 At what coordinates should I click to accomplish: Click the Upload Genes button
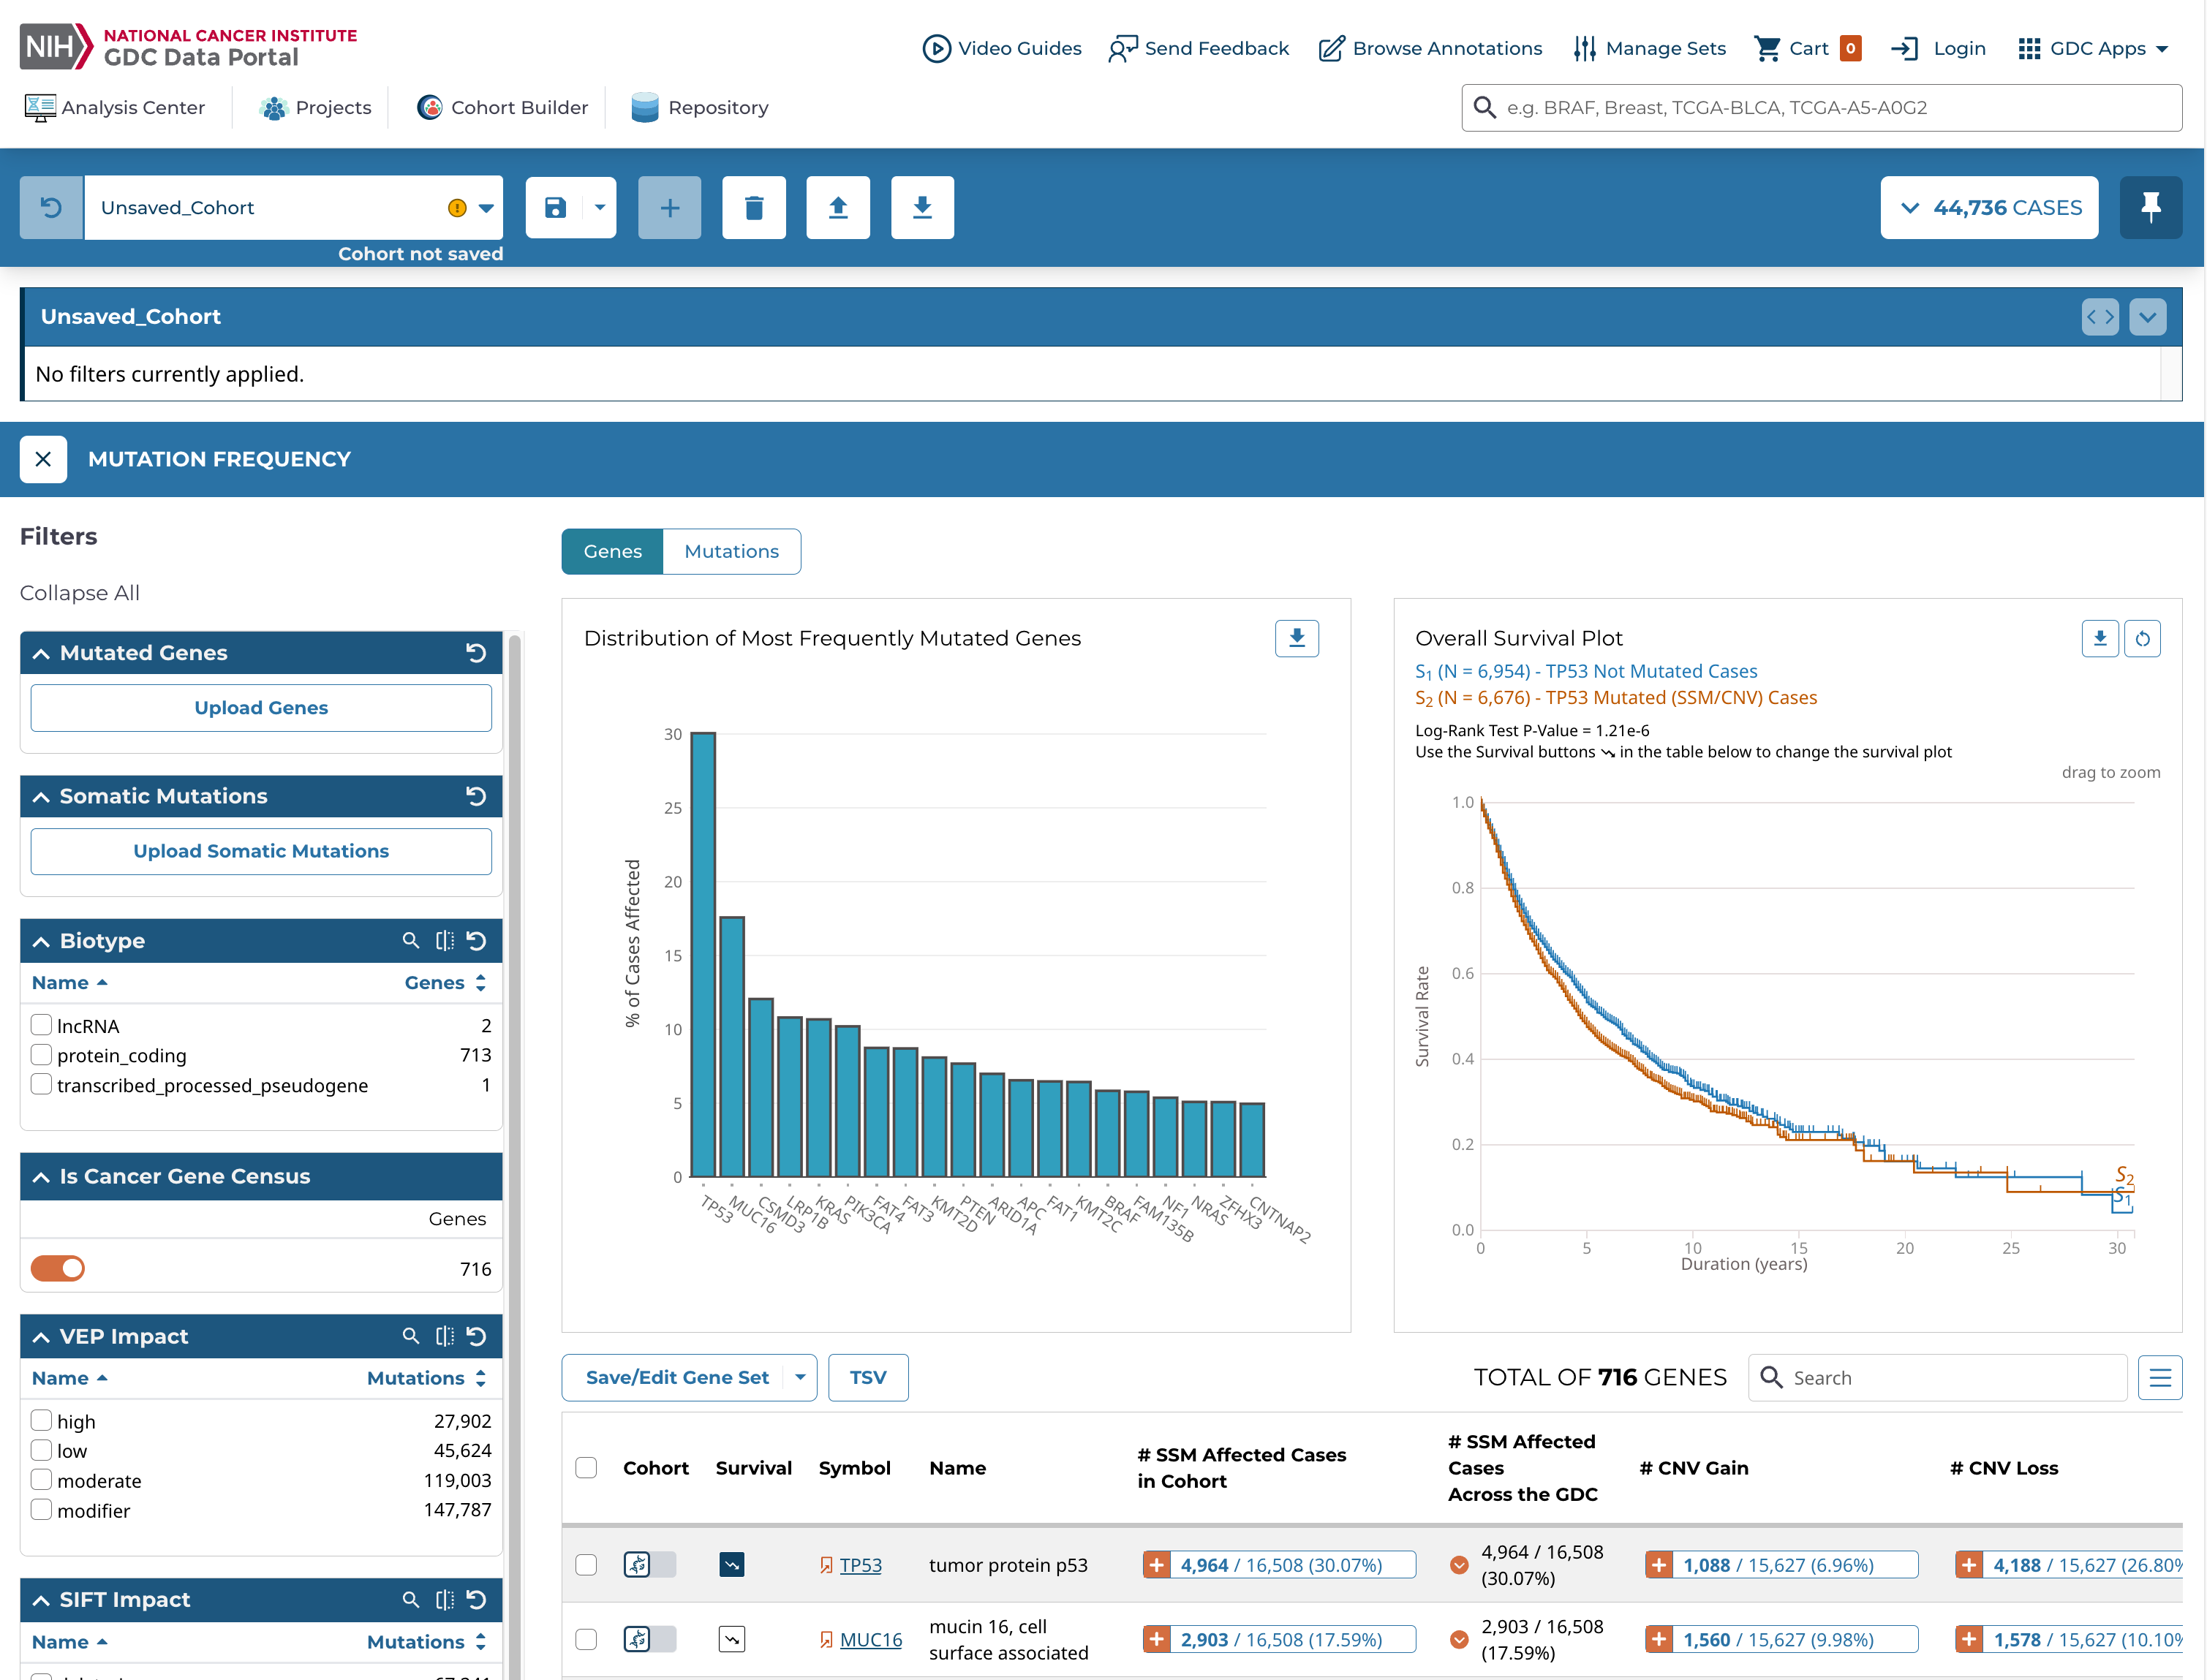pyautogui.click(x=261, y=707)
